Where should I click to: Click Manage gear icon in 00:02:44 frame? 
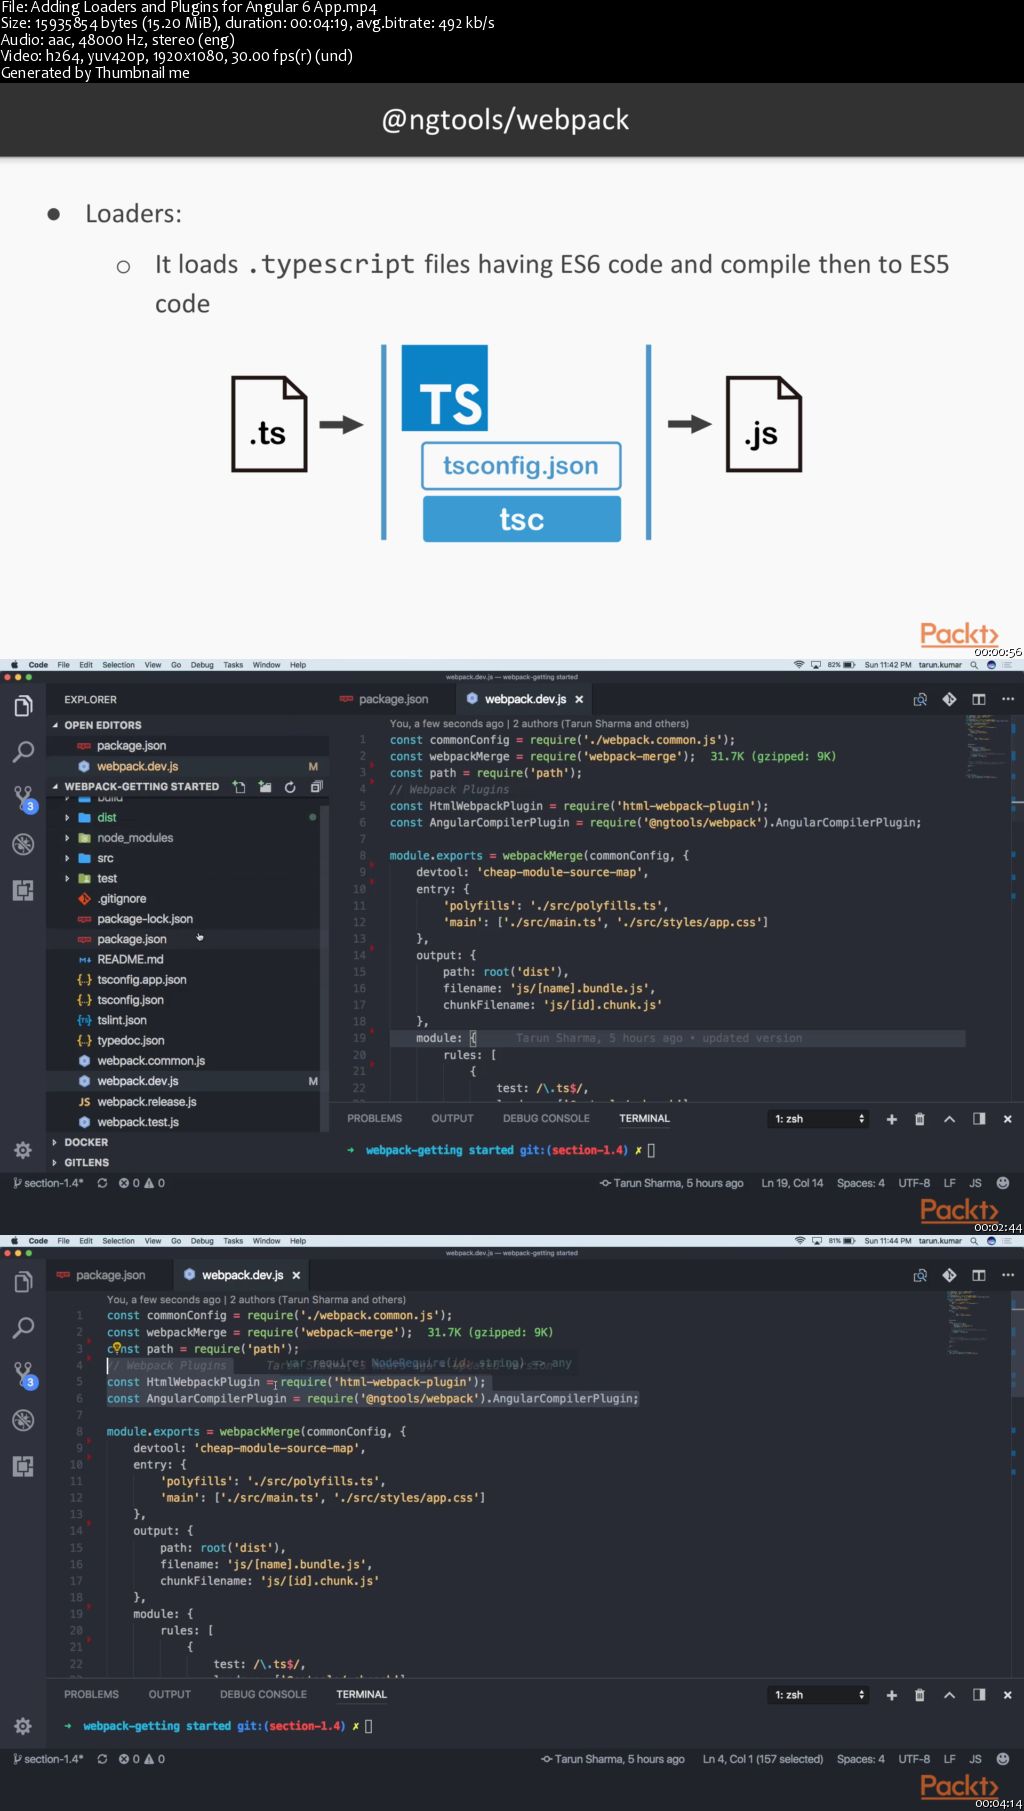tap(23, 1150)
